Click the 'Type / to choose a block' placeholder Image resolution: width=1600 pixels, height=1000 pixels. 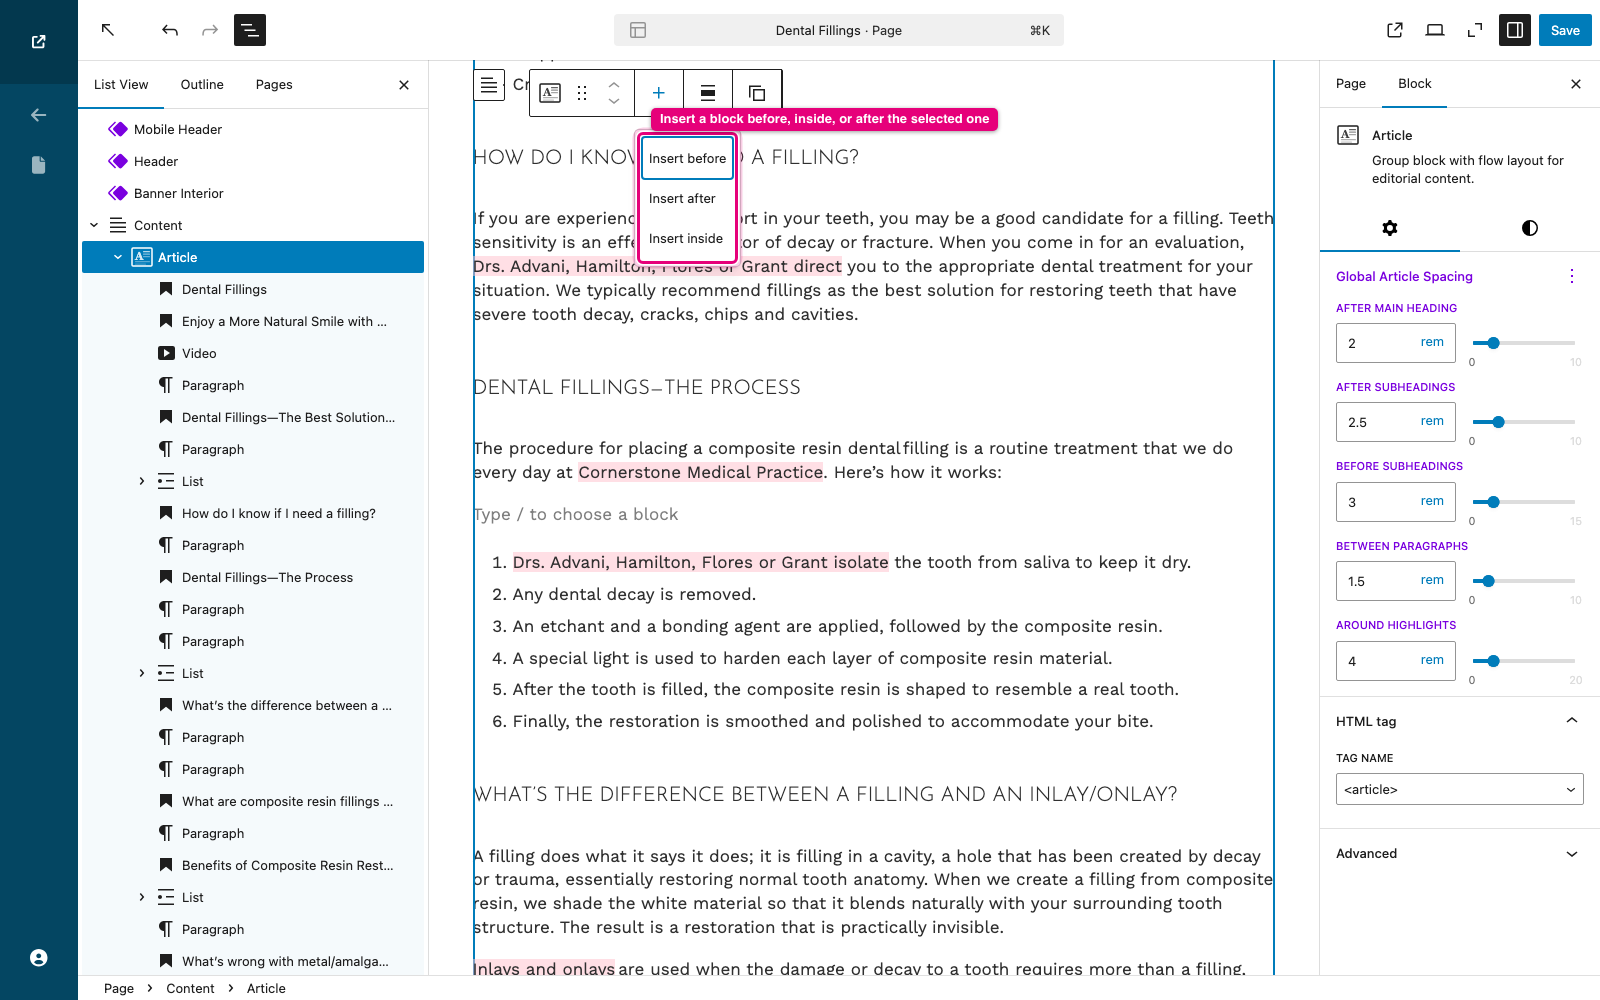click(576, 514)
